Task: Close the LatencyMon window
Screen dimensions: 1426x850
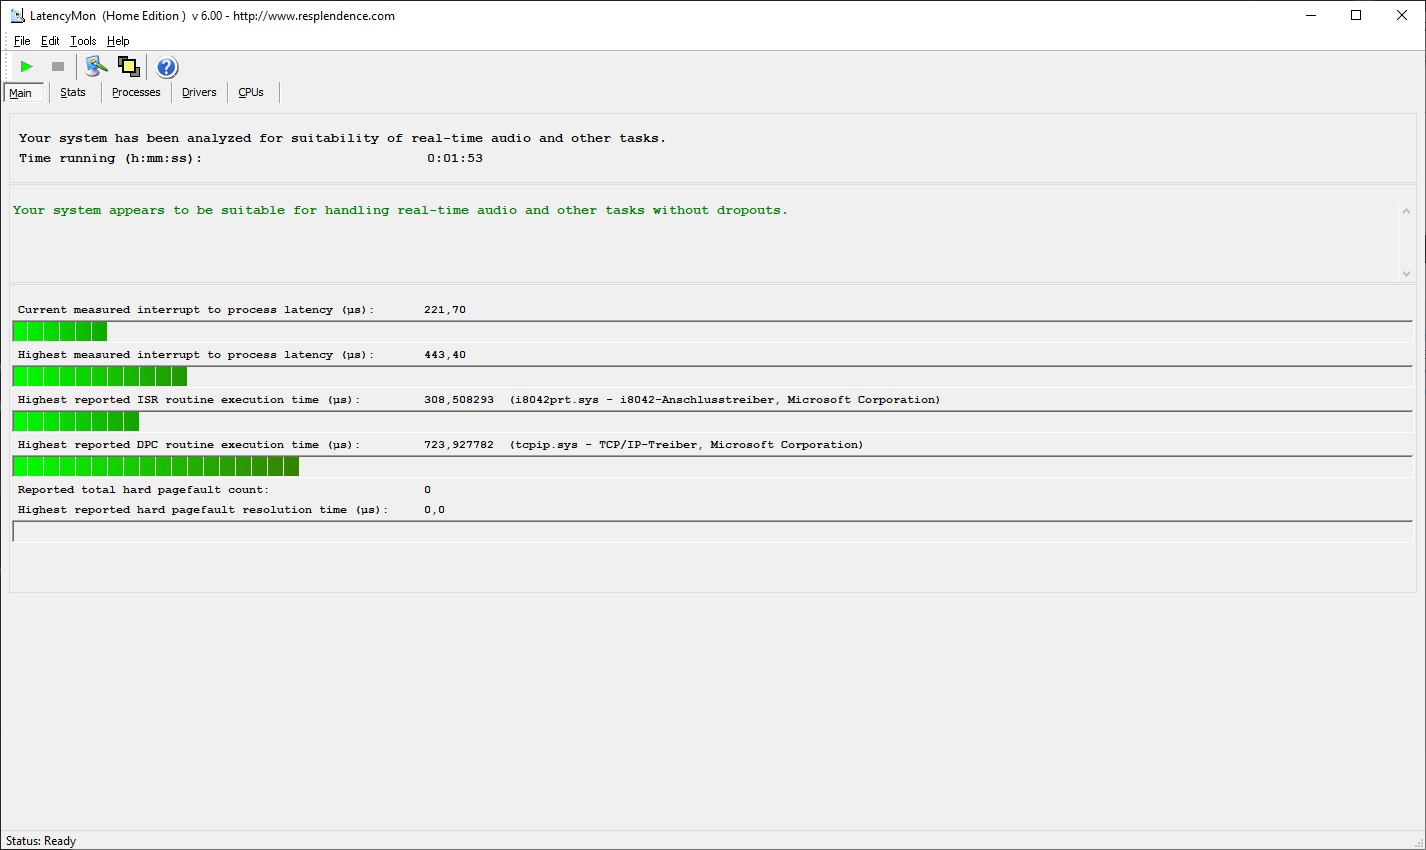Action: pyautogui.click(x=1402, y=16)
